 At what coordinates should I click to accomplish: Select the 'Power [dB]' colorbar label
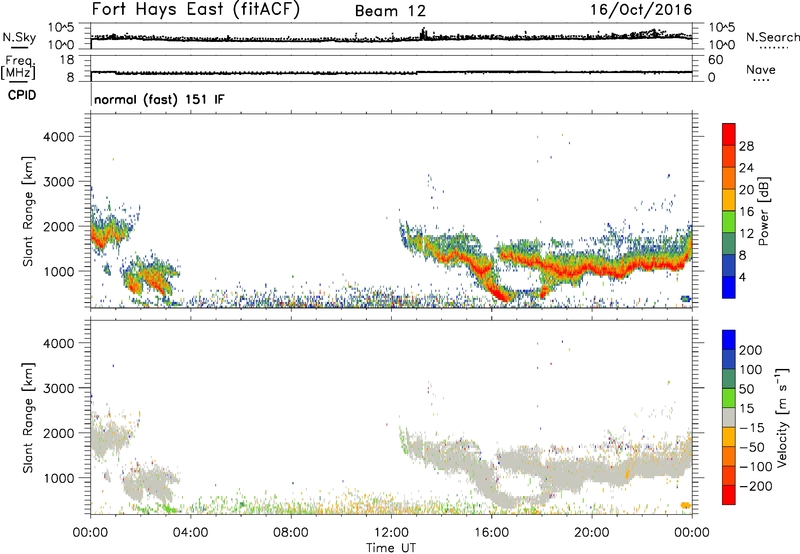click(x=764, y=211)
